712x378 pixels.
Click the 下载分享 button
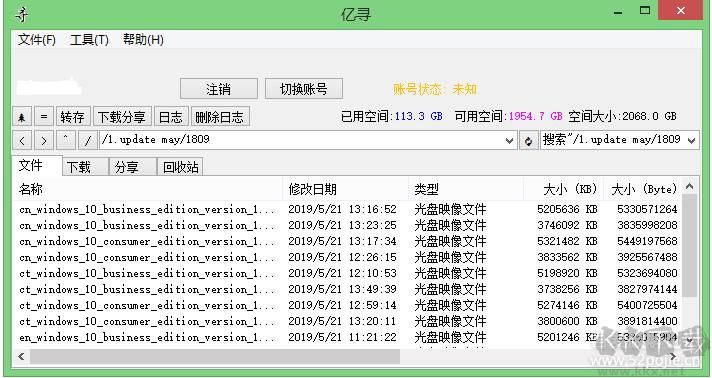click(x=122, y=117)
